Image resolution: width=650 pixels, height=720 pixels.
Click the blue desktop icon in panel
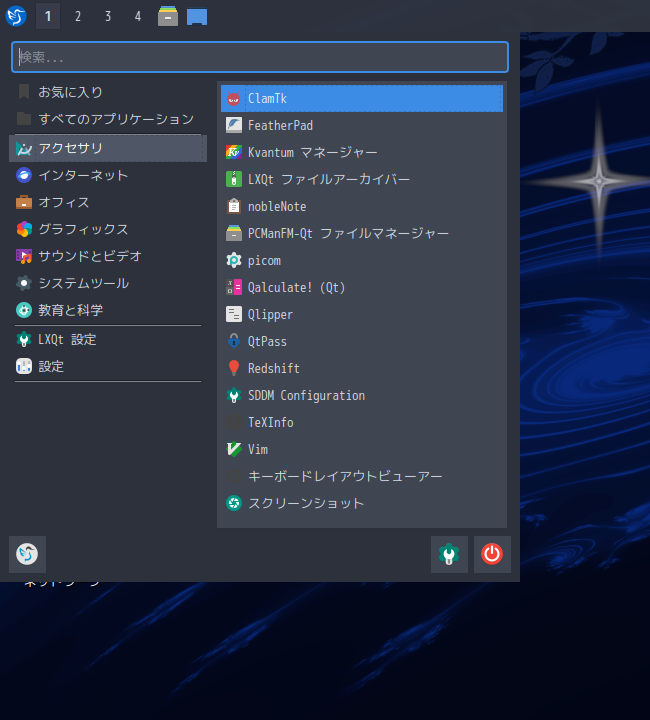(197, 17)
